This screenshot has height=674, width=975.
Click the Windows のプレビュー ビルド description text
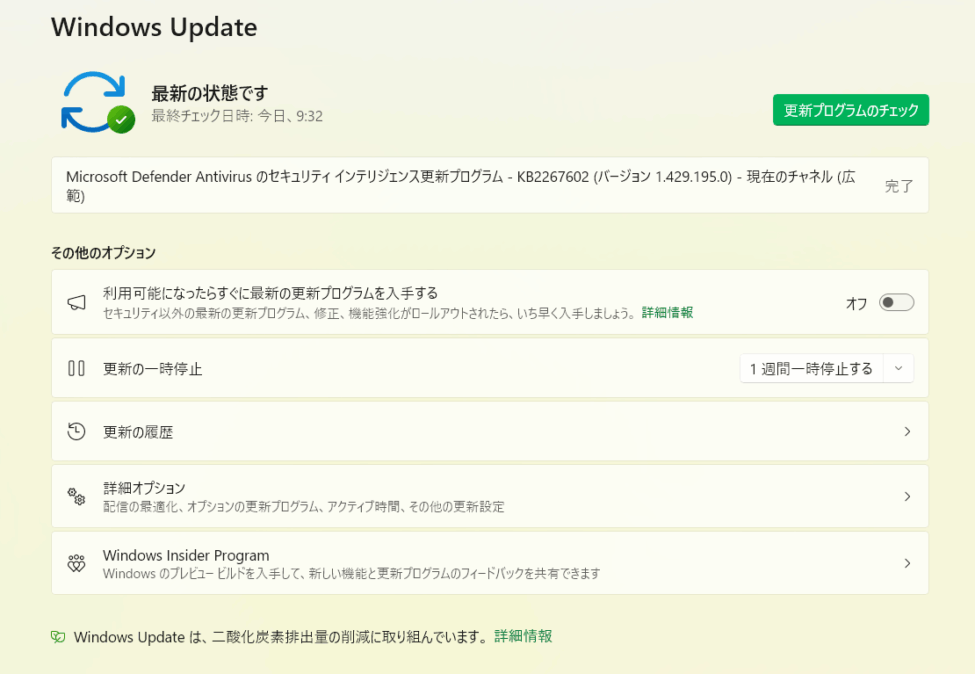point(351,573)
